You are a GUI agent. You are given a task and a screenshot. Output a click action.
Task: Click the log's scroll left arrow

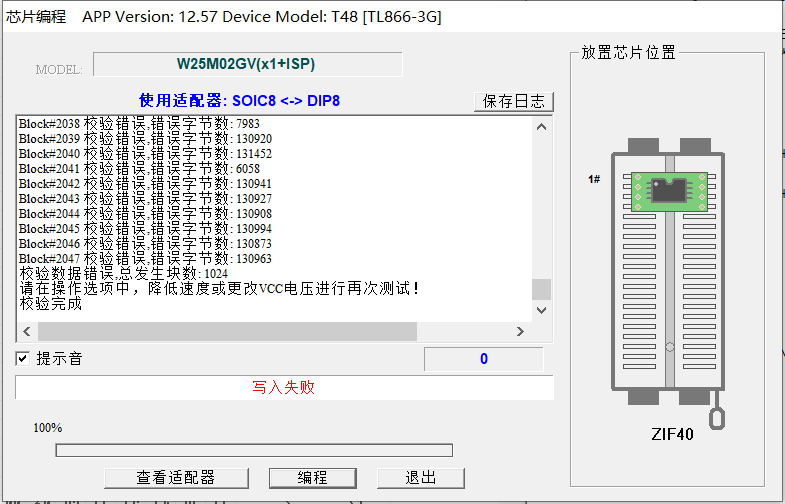pyautogui.click(x=26, y=331)
